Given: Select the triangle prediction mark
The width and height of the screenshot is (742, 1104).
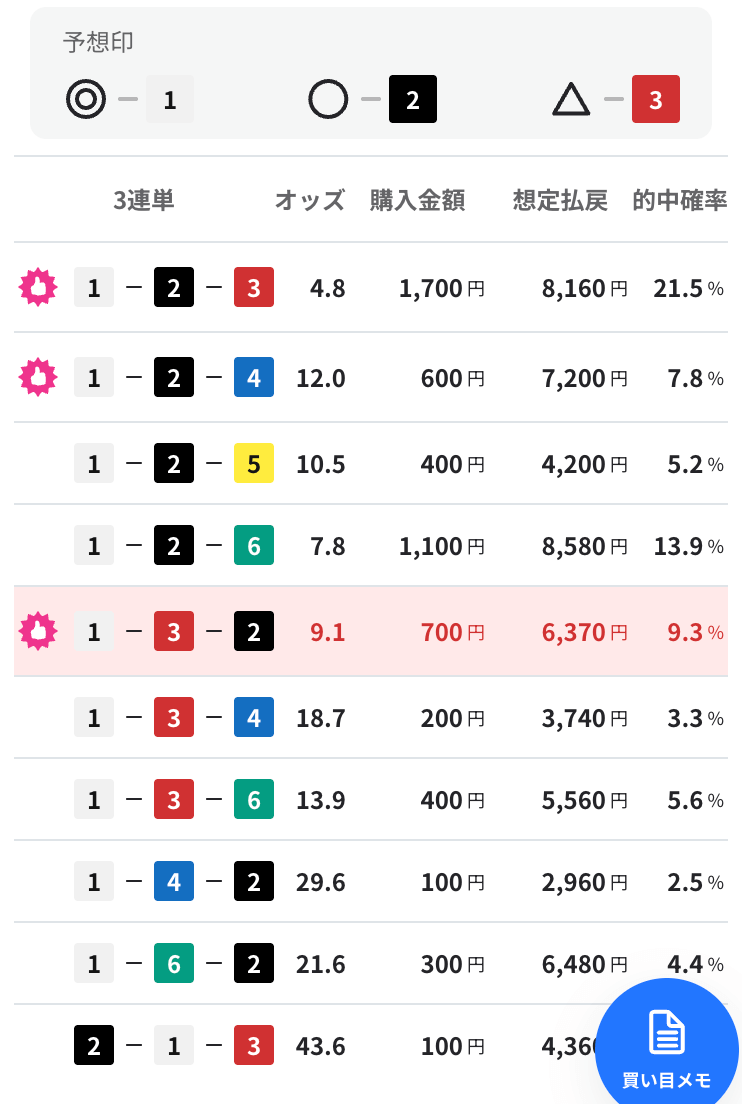Looking at the screenshot, I should pos(571,99).
